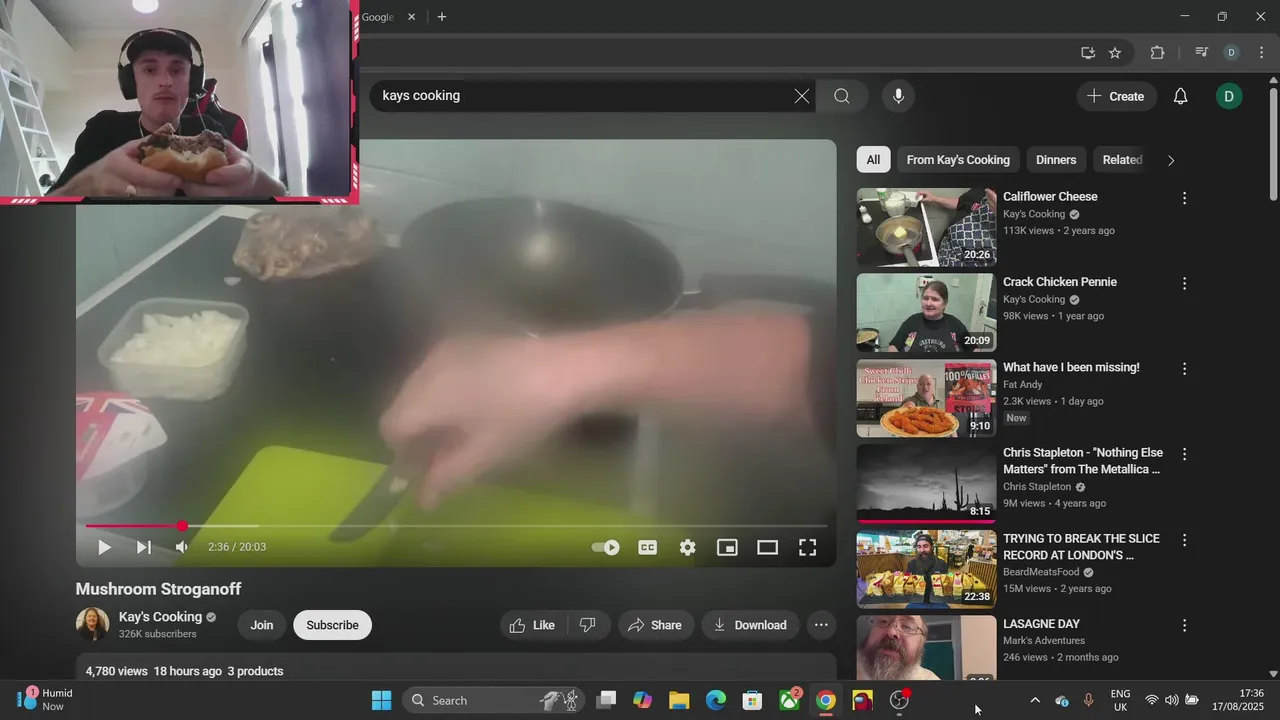Viewport: 1280px width, 720px height.
Task: Open Chrome profile D avatar
Action: 1232,53
